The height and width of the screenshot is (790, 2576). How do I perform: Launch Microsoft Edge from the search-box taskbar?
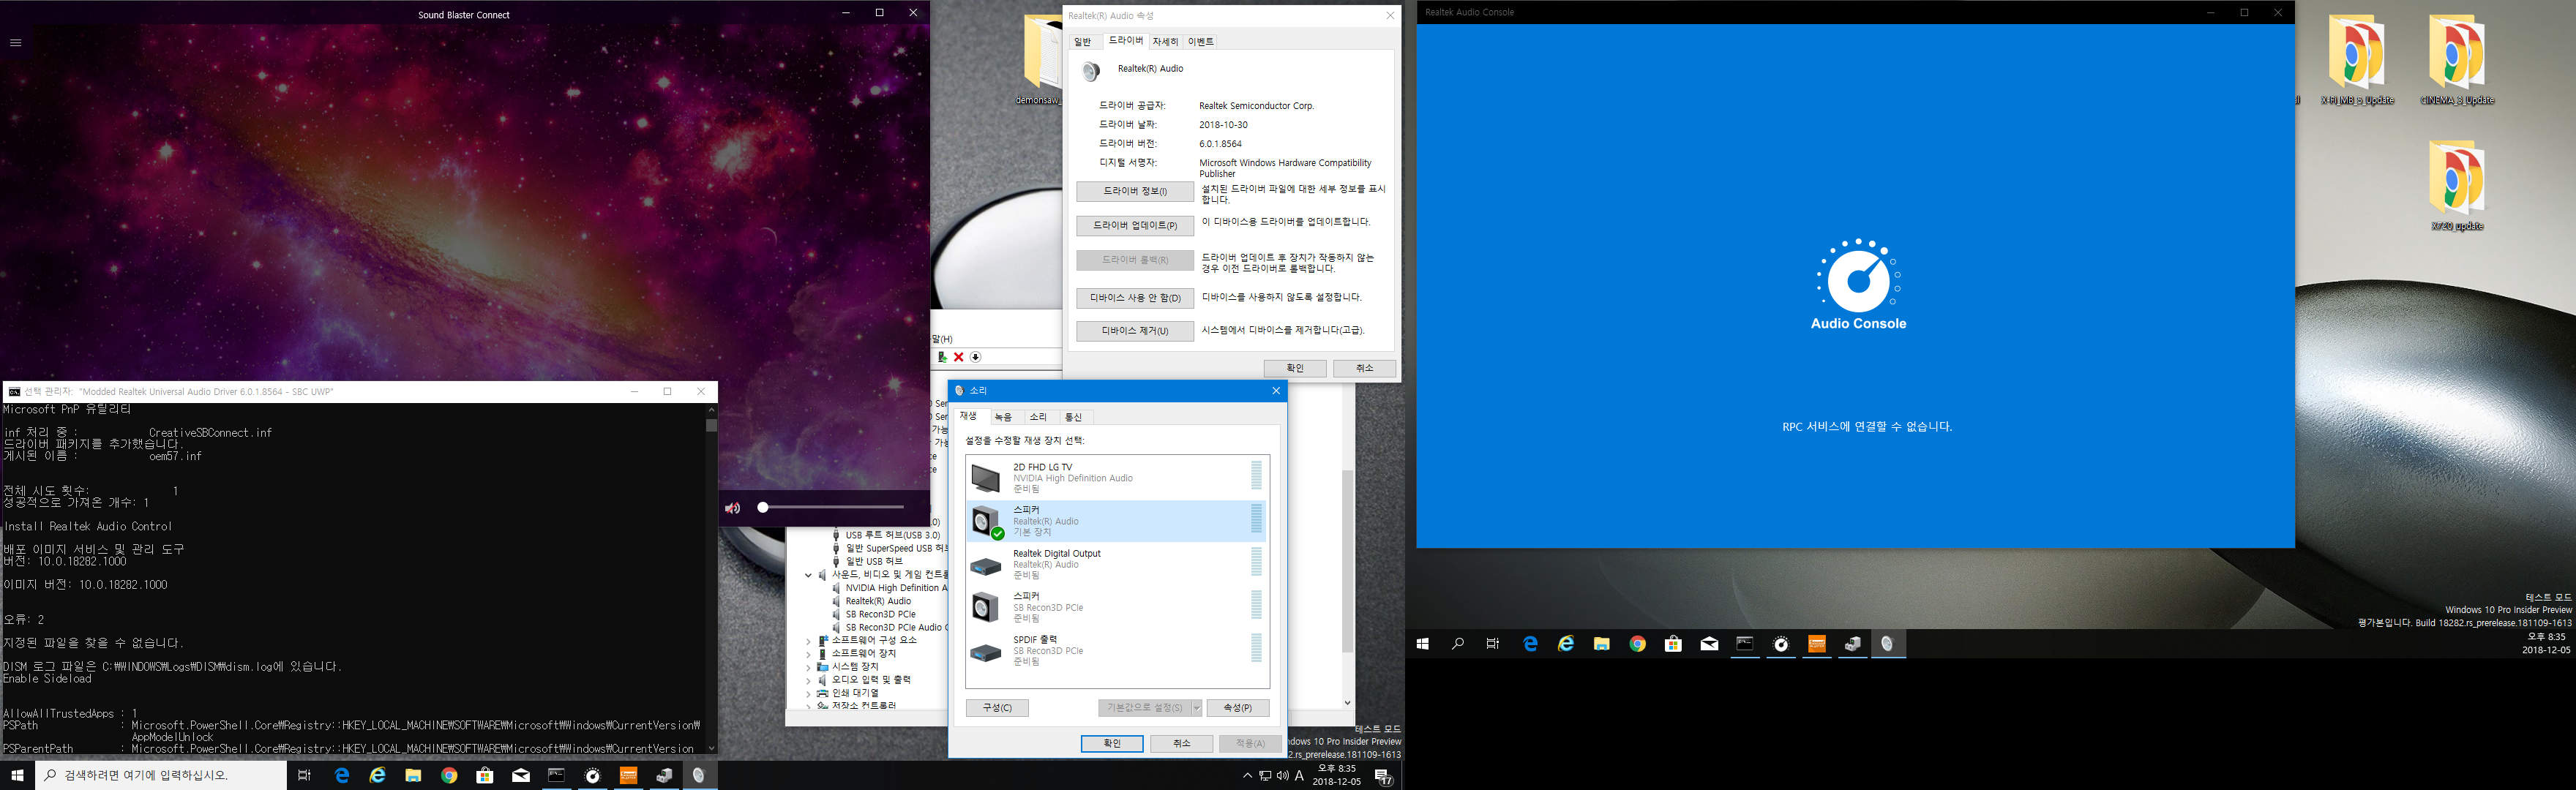[342, 775]
